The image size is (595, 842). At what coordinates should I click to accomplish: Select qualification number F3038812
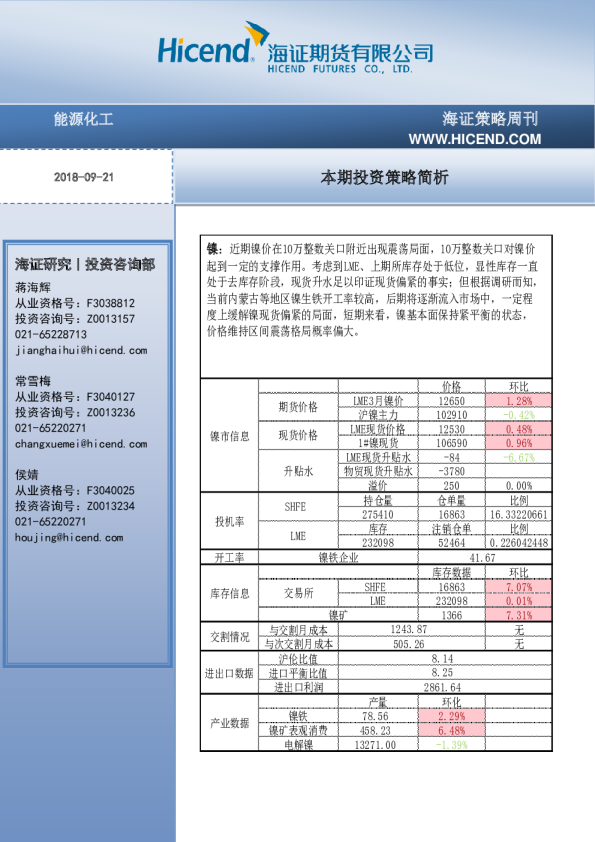pyautogui.click(x=111, y=303)
